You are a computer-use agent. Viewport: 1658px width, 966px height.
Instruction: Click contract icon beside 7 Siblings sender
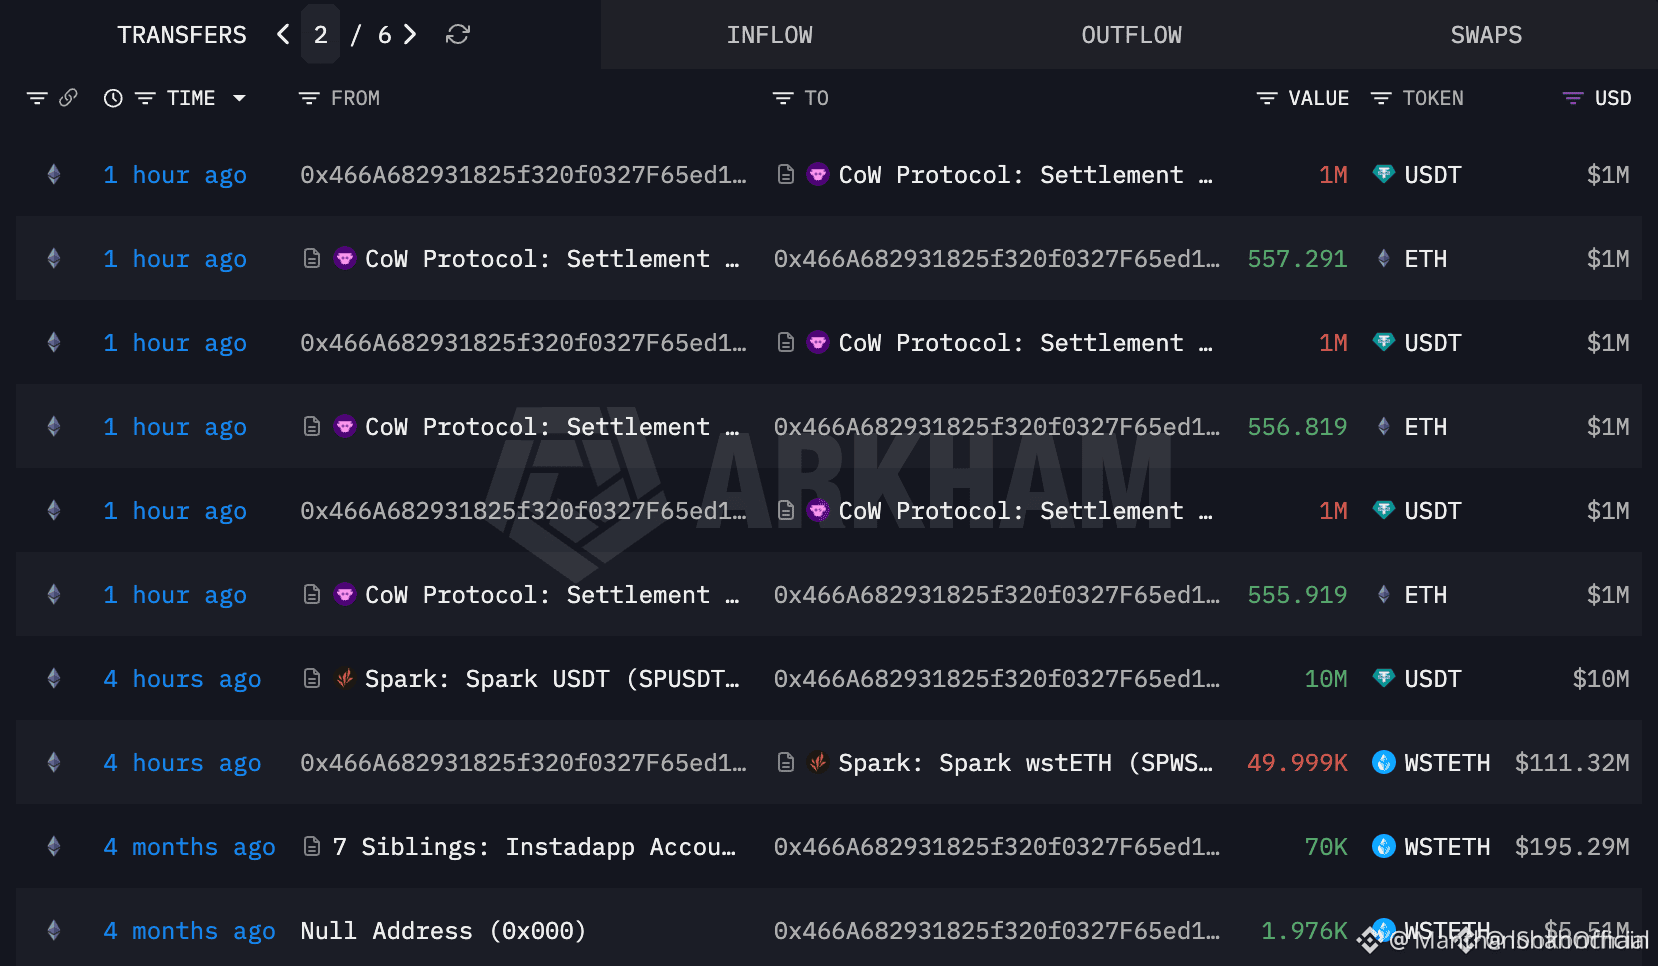[x=312, y=847]
